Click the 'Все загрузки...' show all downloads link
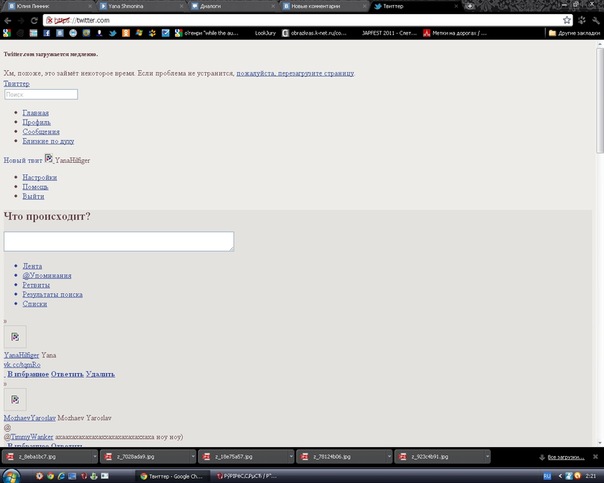This screenshot has height=483, width=604. 566,457
